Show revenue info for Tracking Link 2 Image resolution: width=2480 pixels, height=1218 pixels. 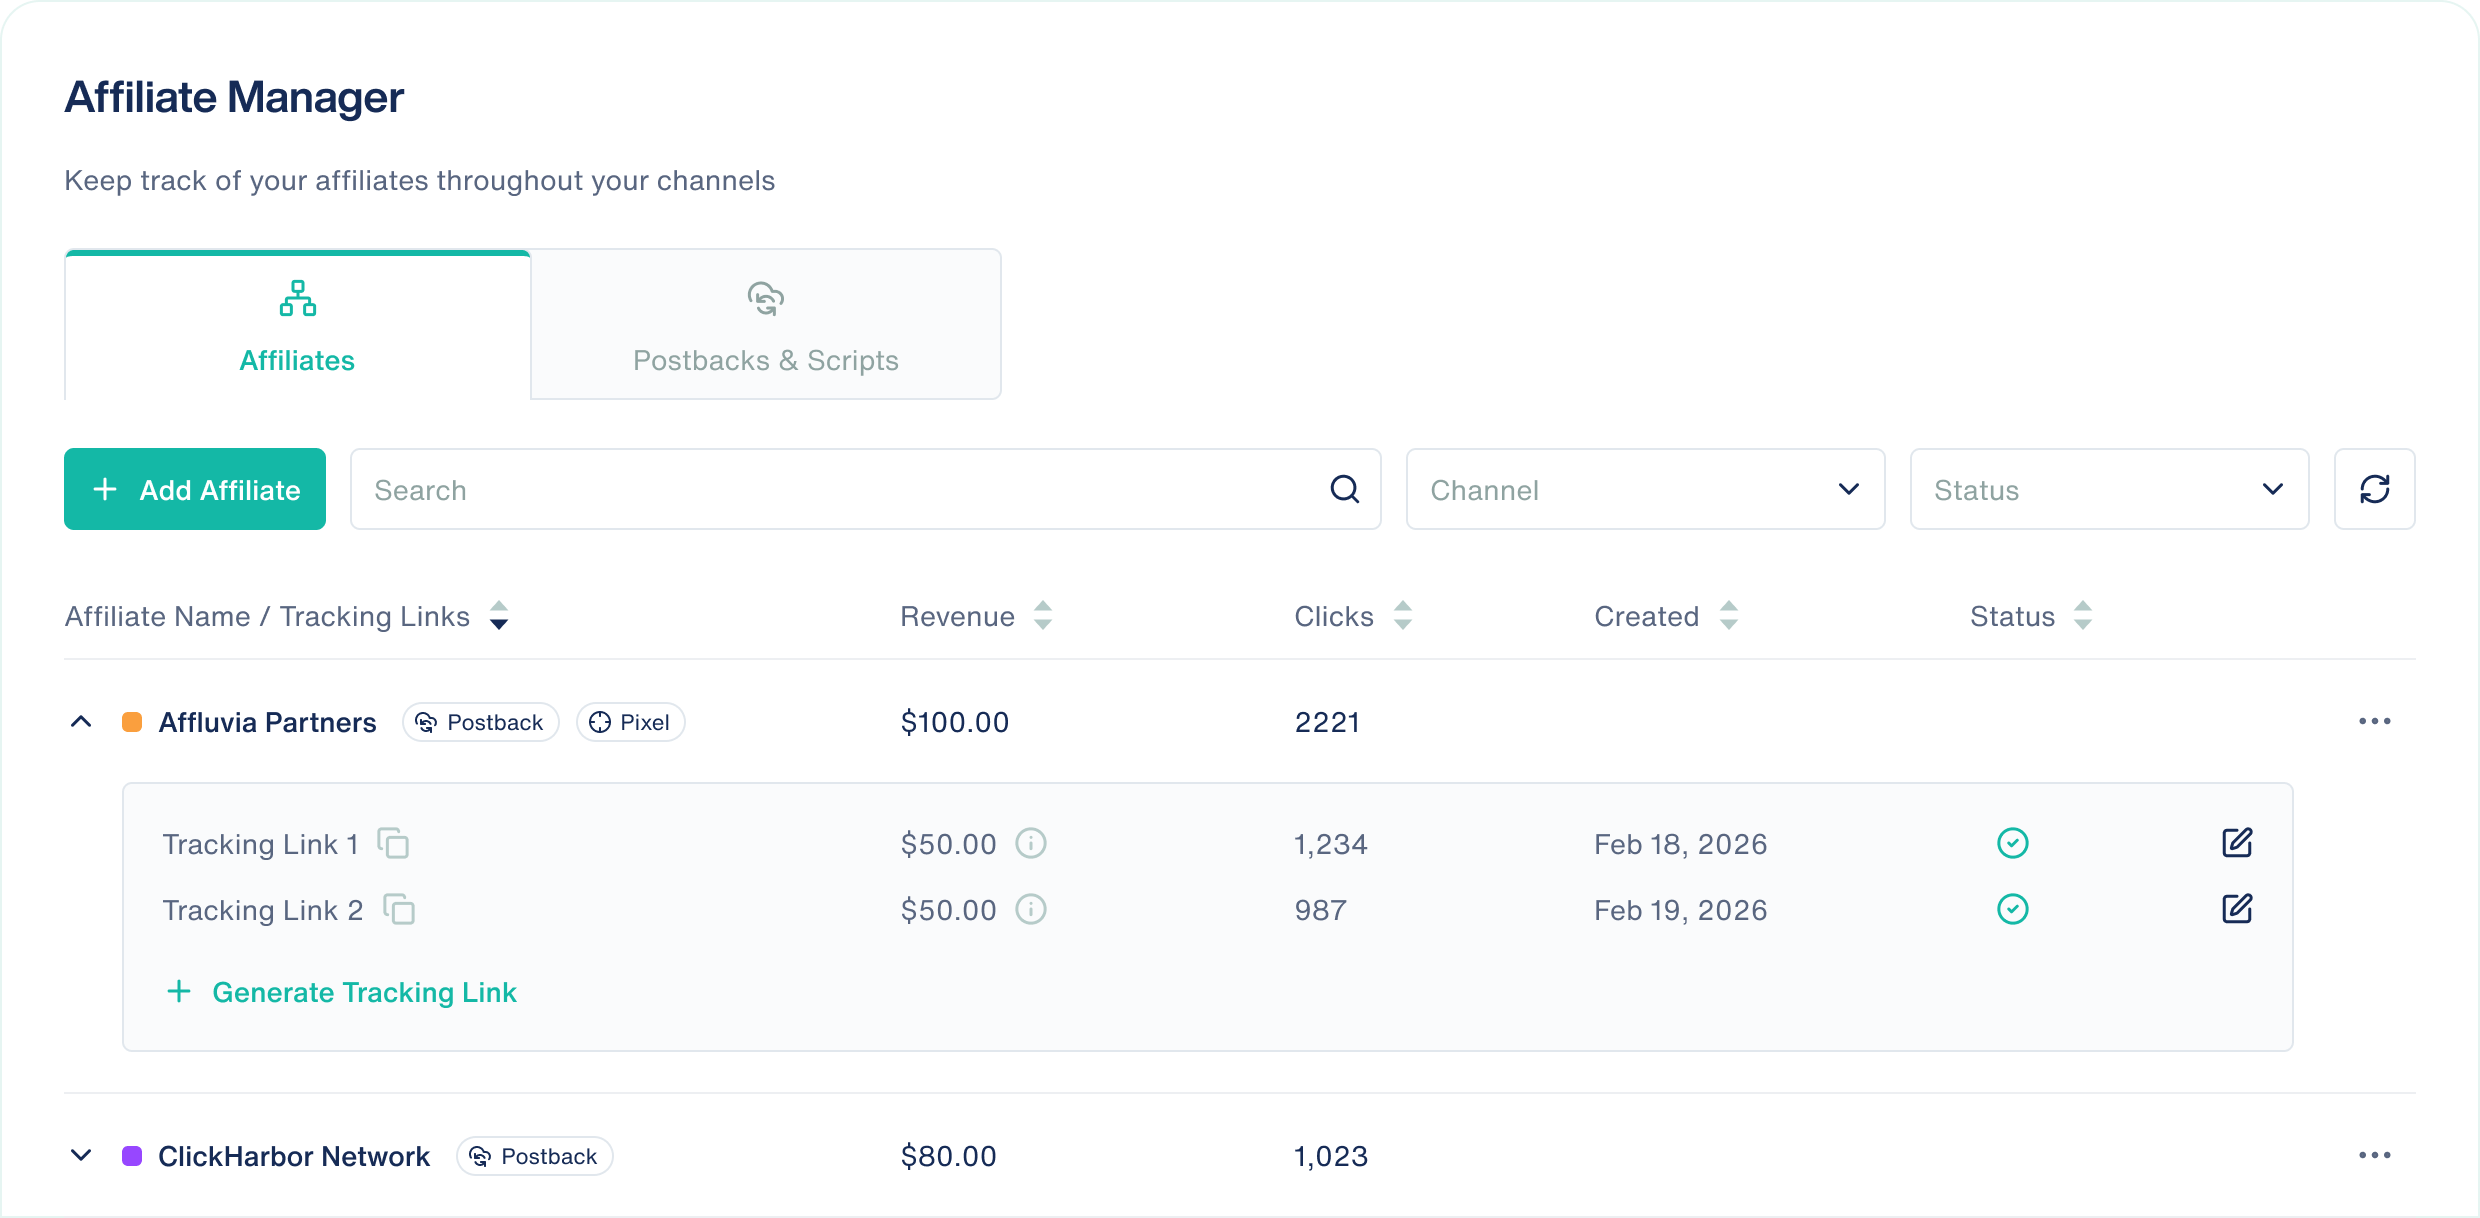[1031, 909]
